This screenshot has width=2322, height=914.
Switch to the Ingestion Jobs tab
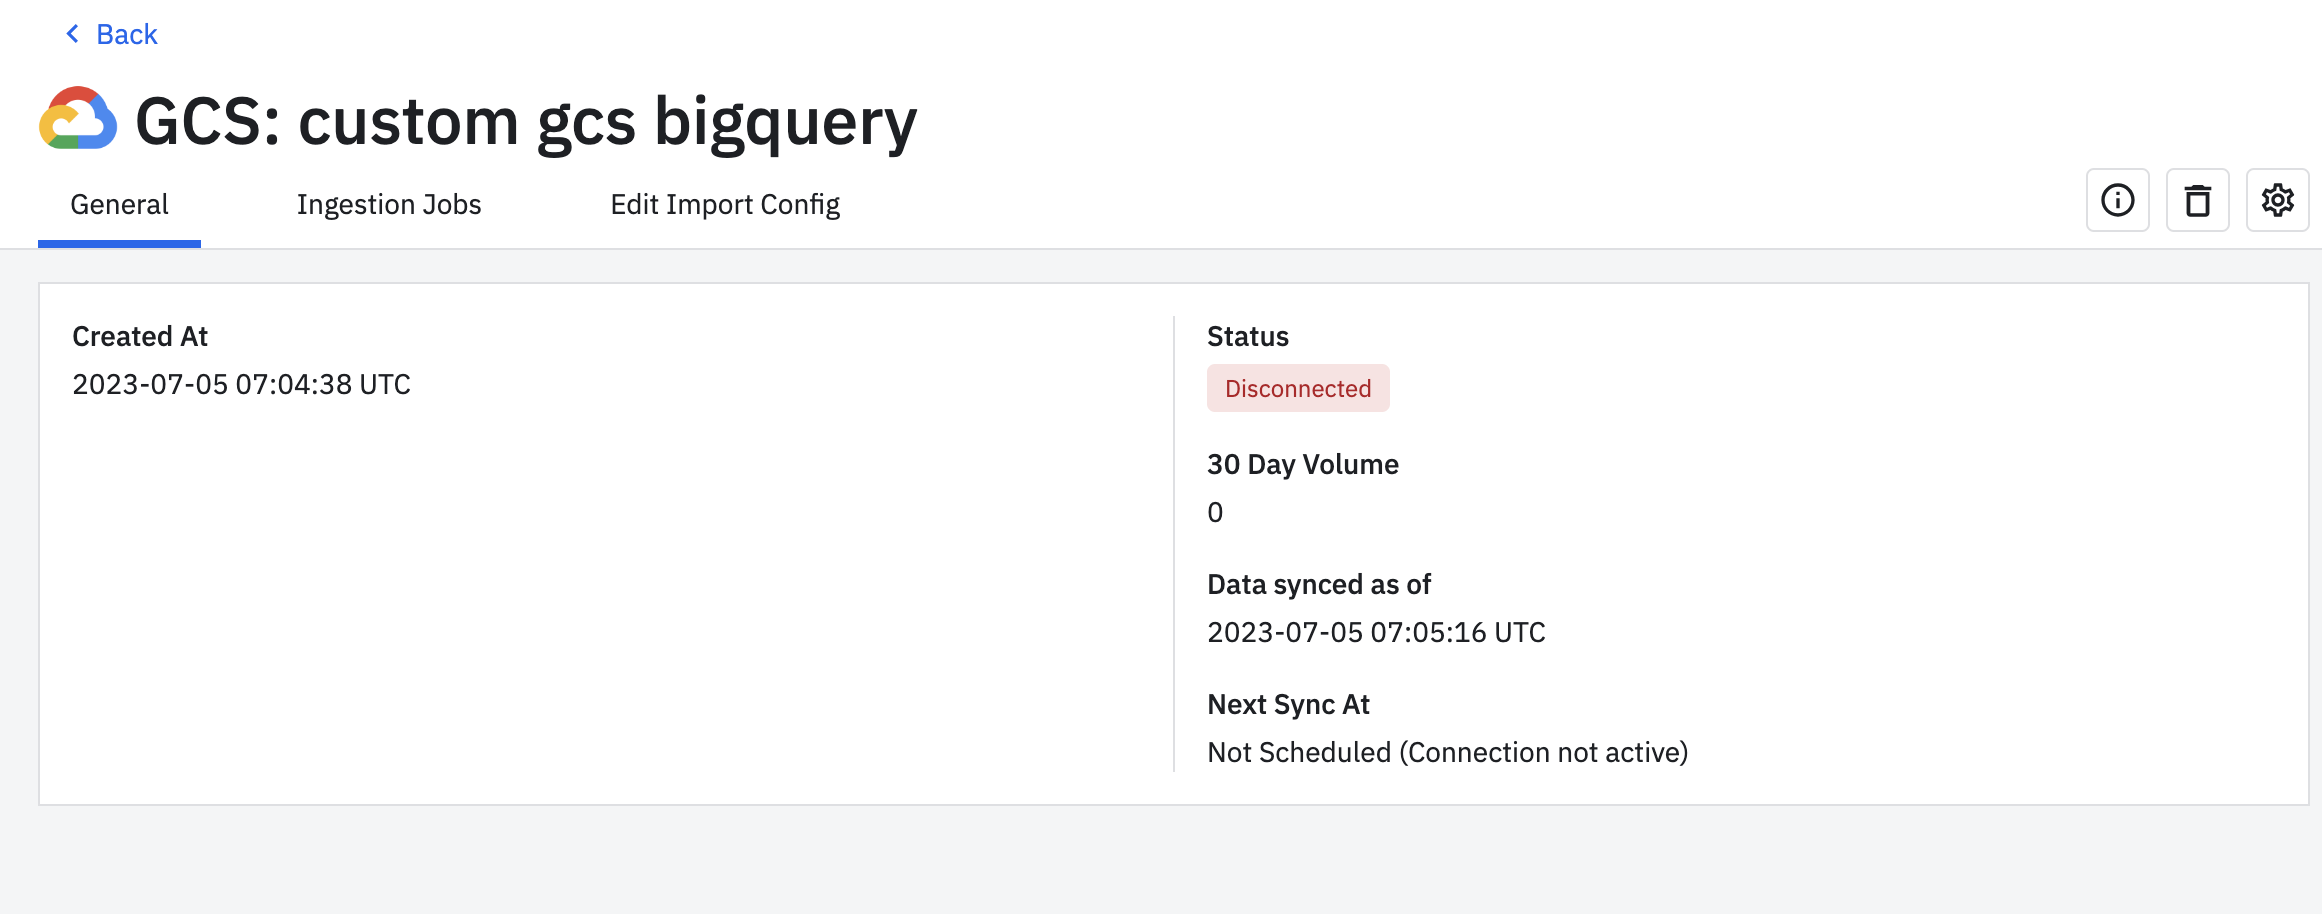click(x=389, y=204)
